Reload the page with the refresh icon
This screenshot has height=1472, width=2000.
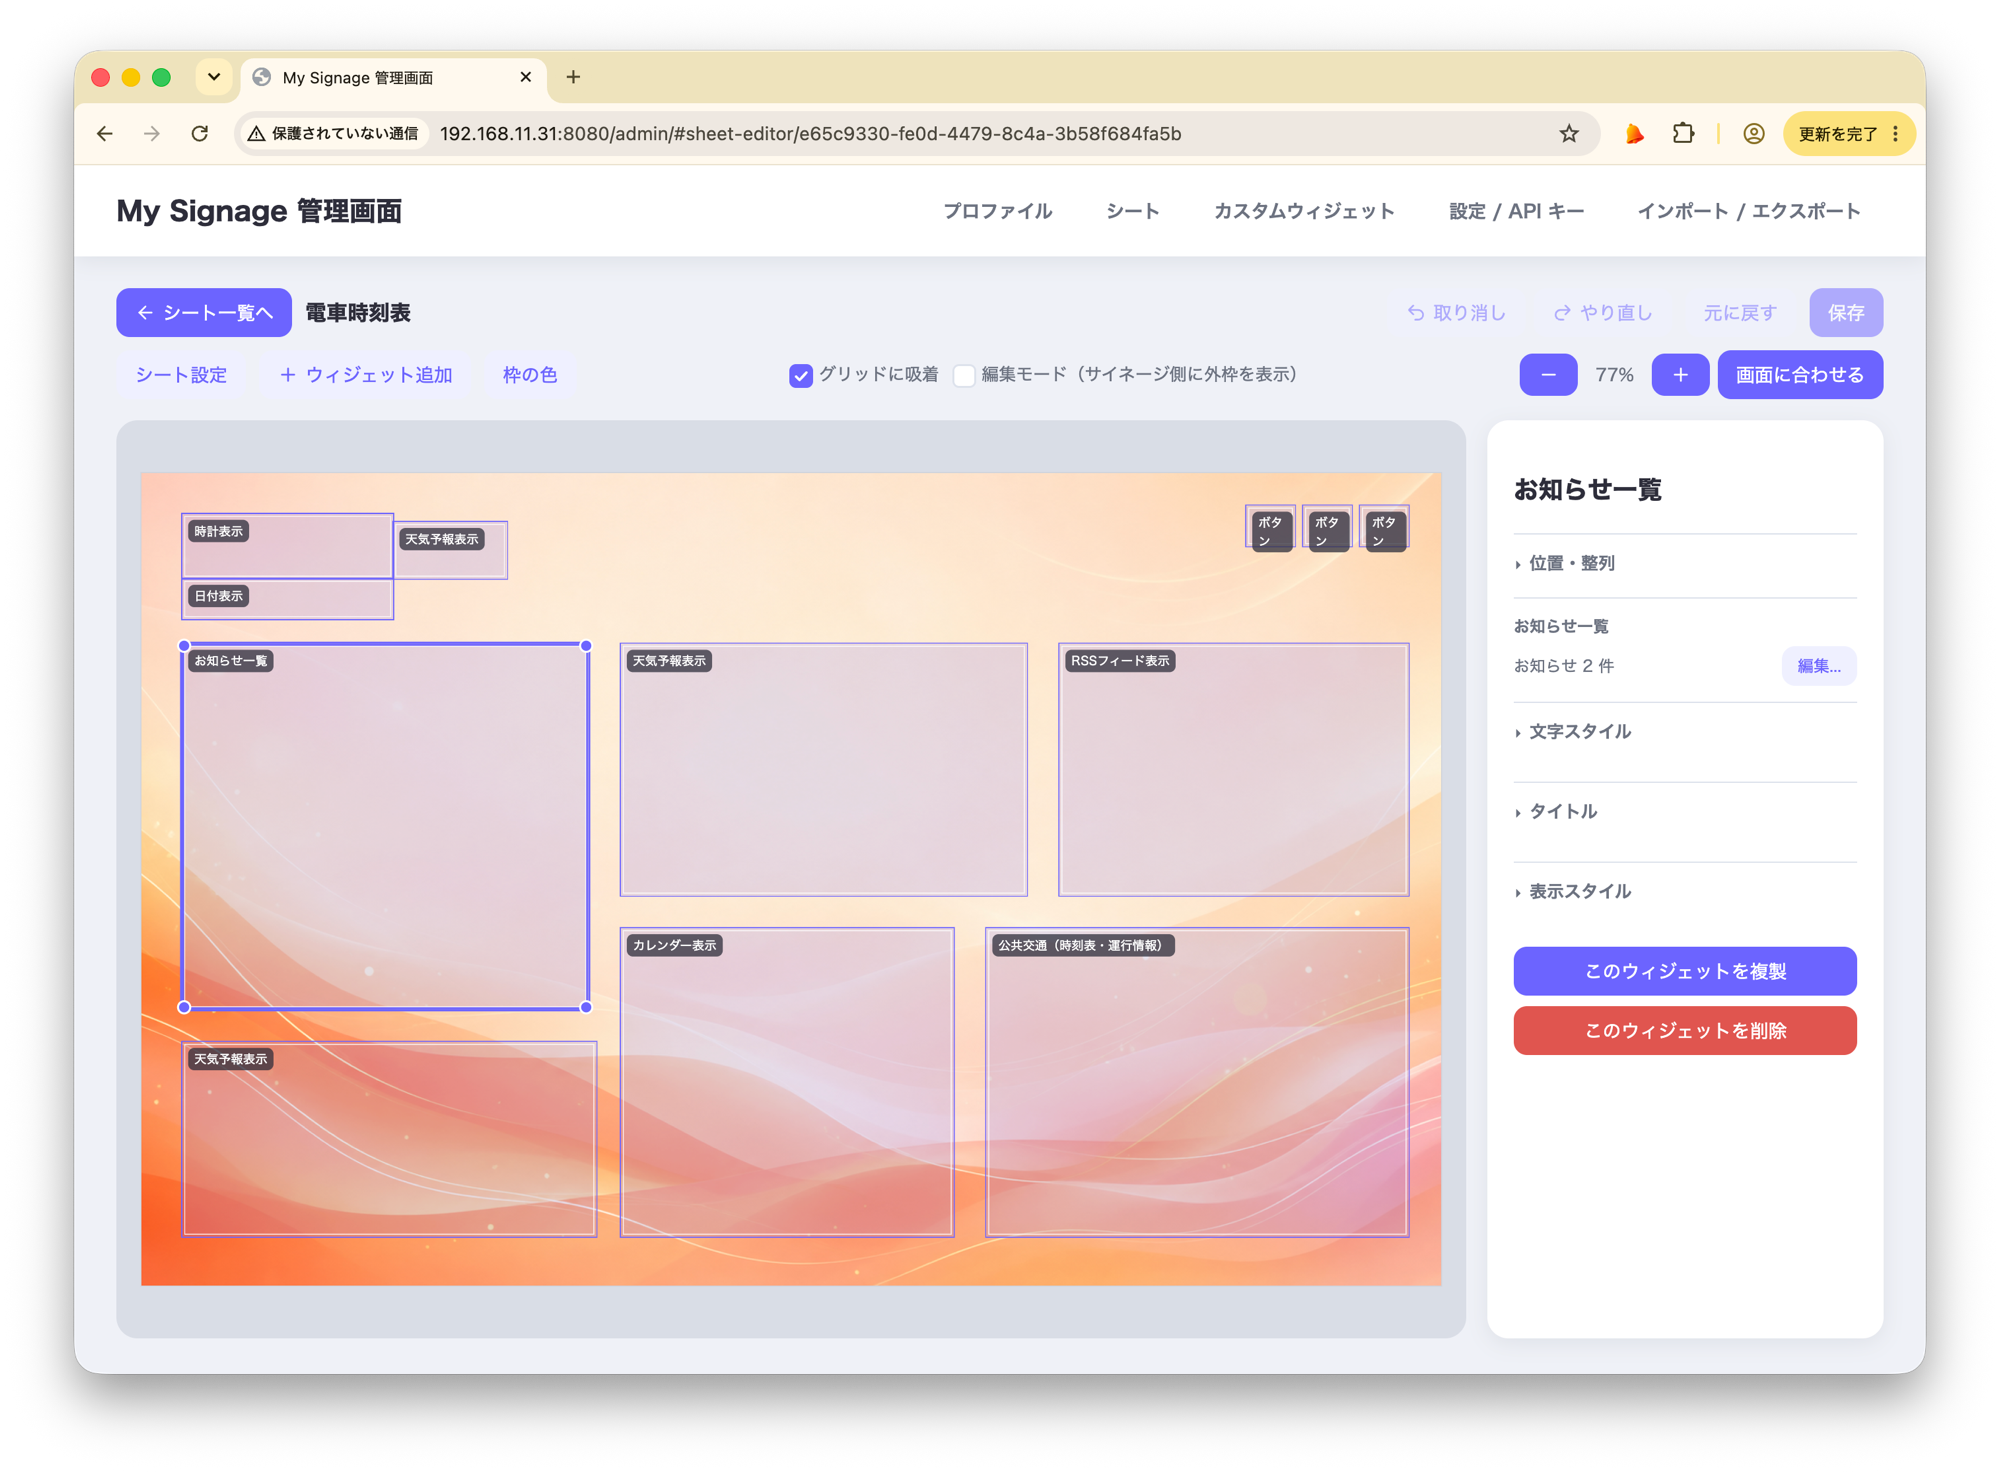pyautogui.click(x=200, y=134)
